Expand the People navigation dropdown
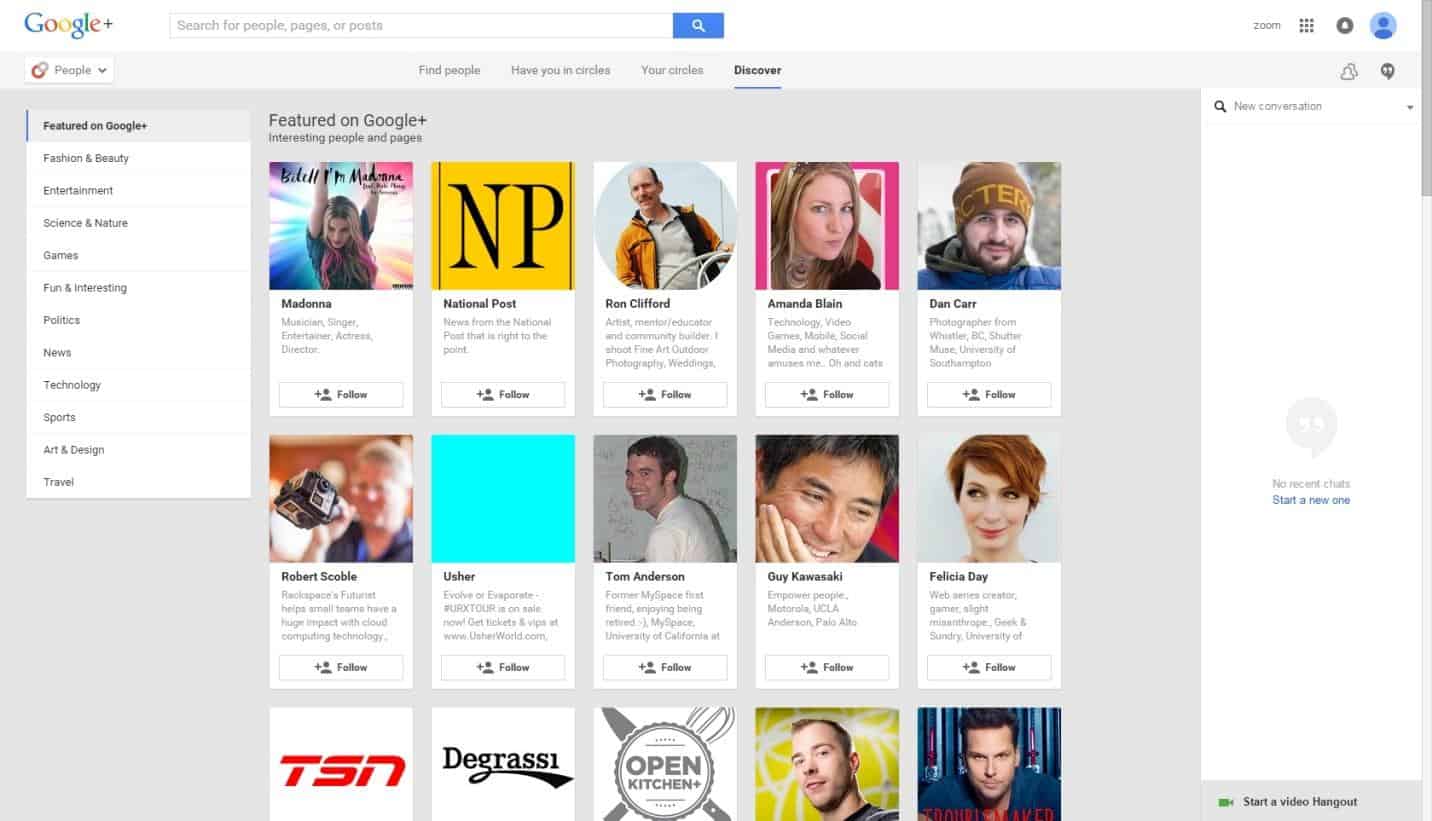The height and width of the screenshot is (821, 1432). click(69, 70)
